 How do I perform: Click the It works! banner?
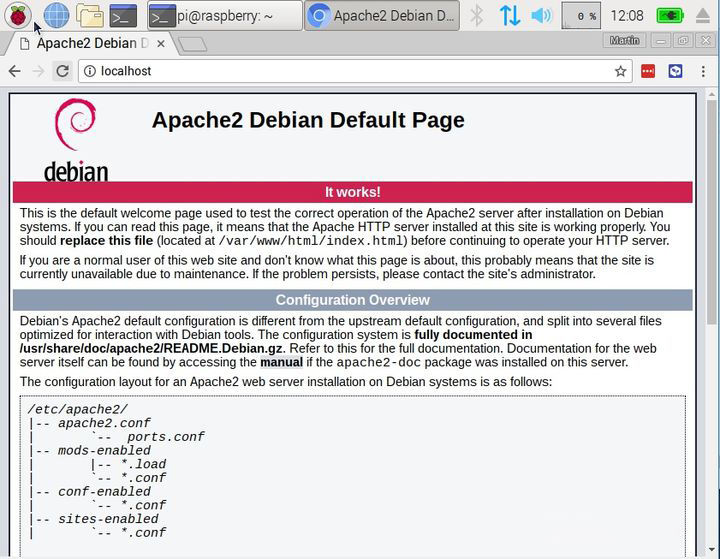click(x=353, y=192)
